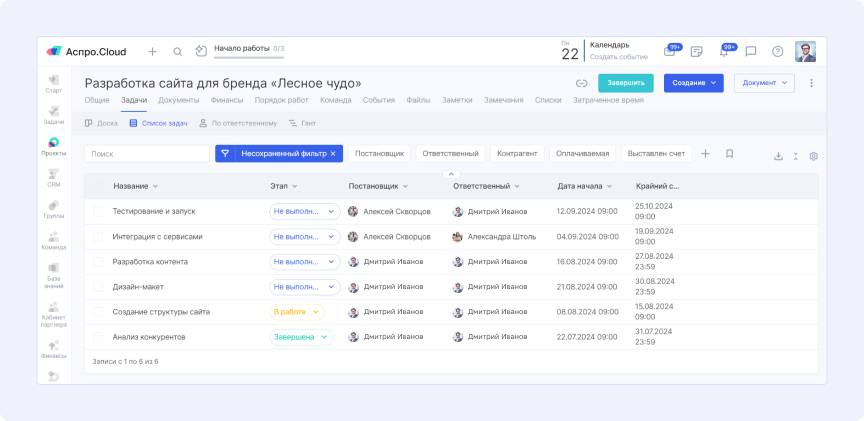Expand the Создание dropdown button
This screenshot has height=421, width=864.
[x=692, y=84]
